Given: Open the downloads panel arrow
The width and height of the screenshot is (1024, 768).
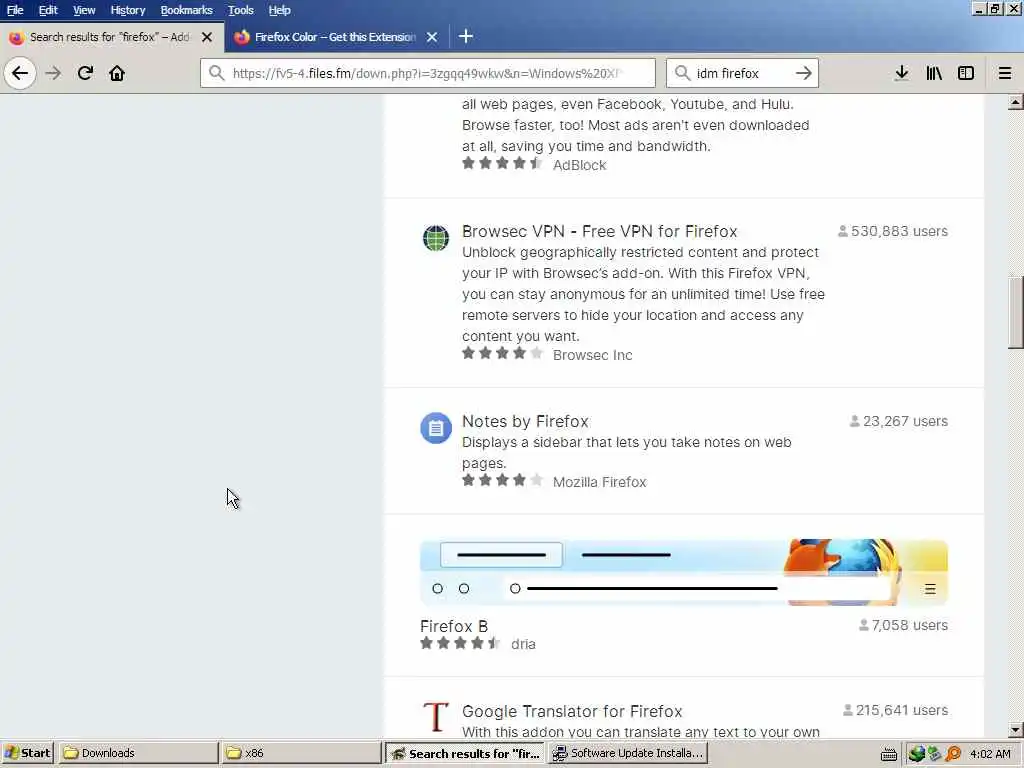Looking at the screenshot, I should click(x=902, y=73).
